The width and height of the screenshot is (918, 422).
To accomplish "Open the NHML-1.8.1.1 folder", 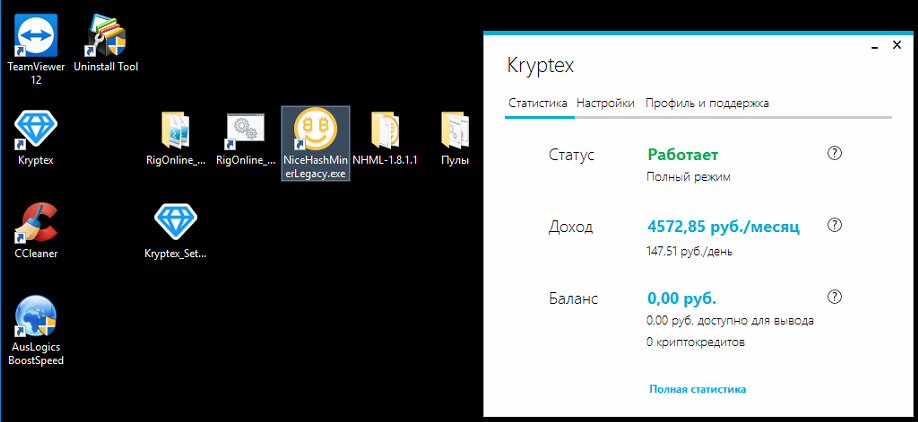I will pos(385,139).
